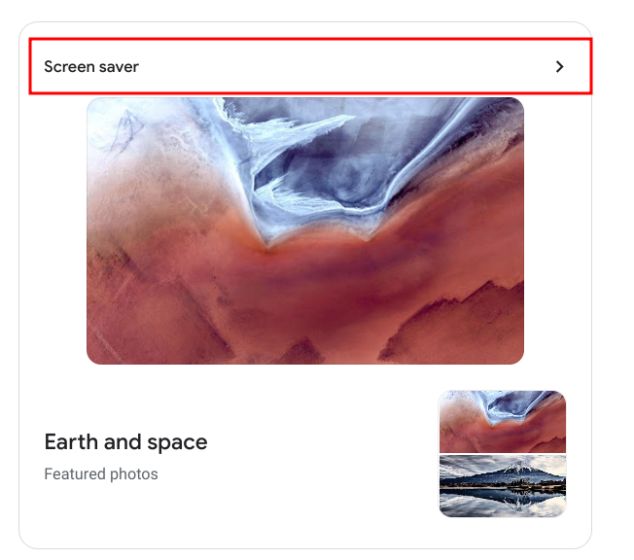Select the large red and blue preview image
The image size is (634, 560).
pyautogui.click(x=305, y=230)
